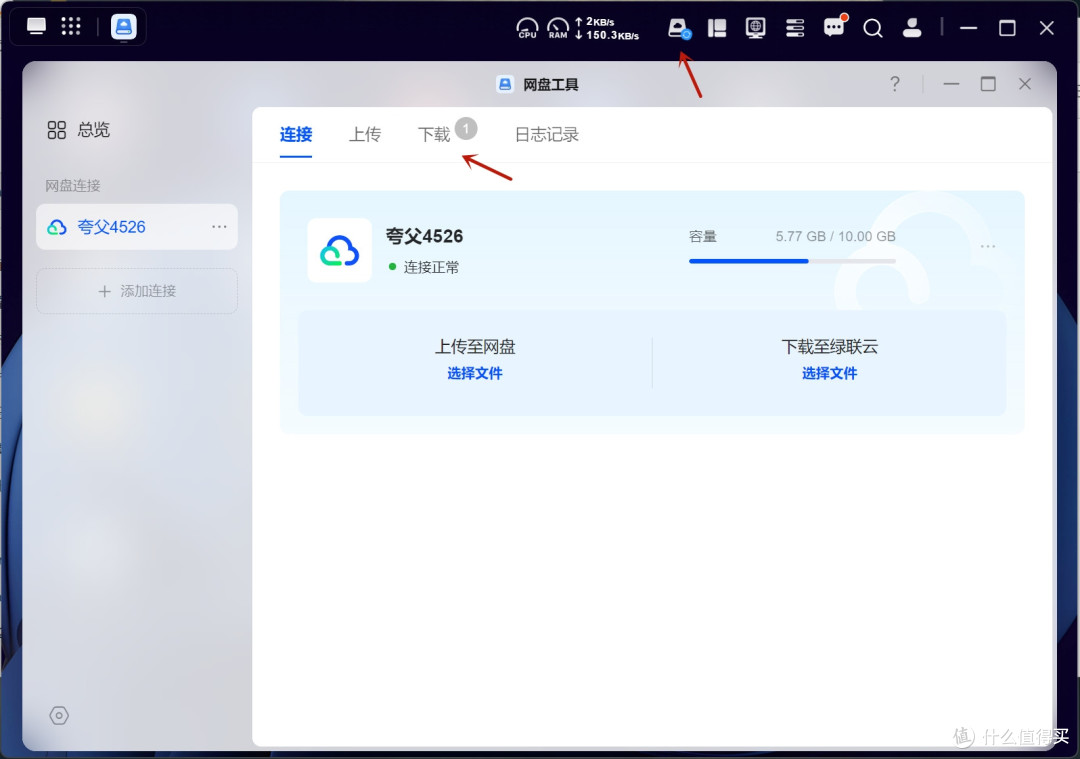
Task: Click the 连接正常 status text
Action: tap(431, 267)
